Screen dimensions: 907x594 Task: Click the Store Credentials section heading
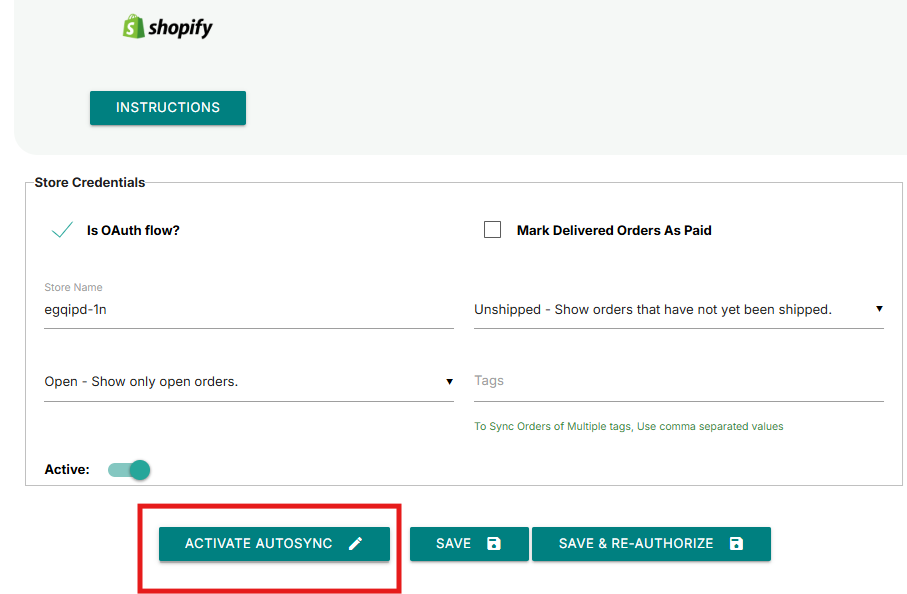(x=90, y=183)
